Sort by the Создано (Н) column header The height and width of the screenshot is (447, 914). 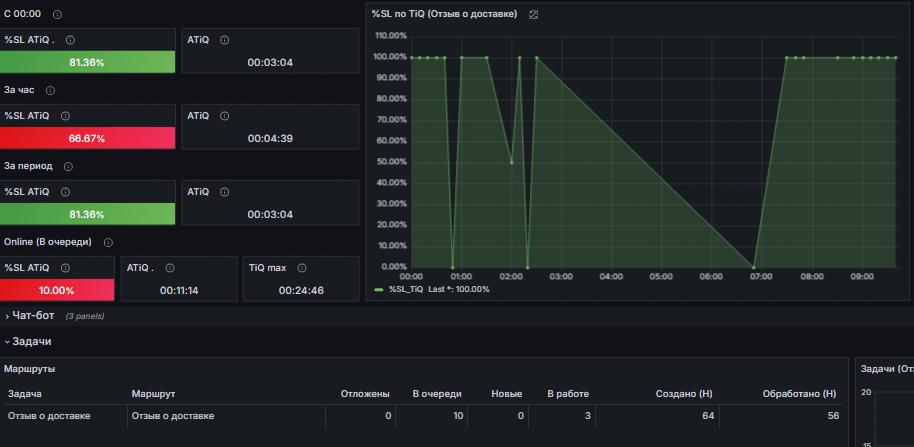[684, 394]
